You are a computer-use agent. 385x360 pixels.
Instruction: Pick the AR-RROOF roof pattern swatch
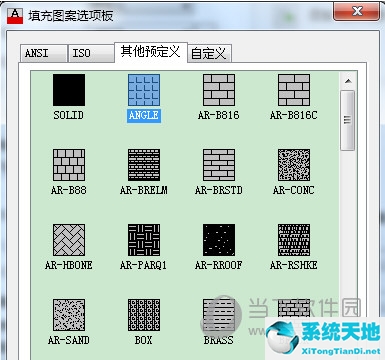click(x=219, y=240)
